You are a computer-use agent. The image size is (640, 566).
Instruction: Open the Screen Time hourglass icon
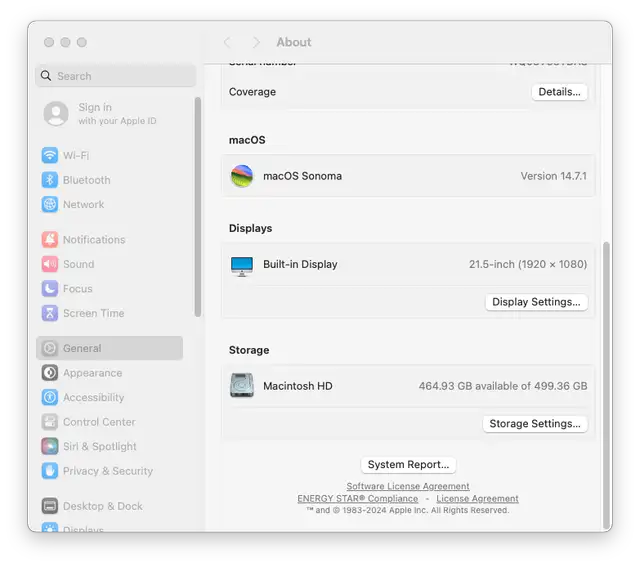tap(50, 313)
